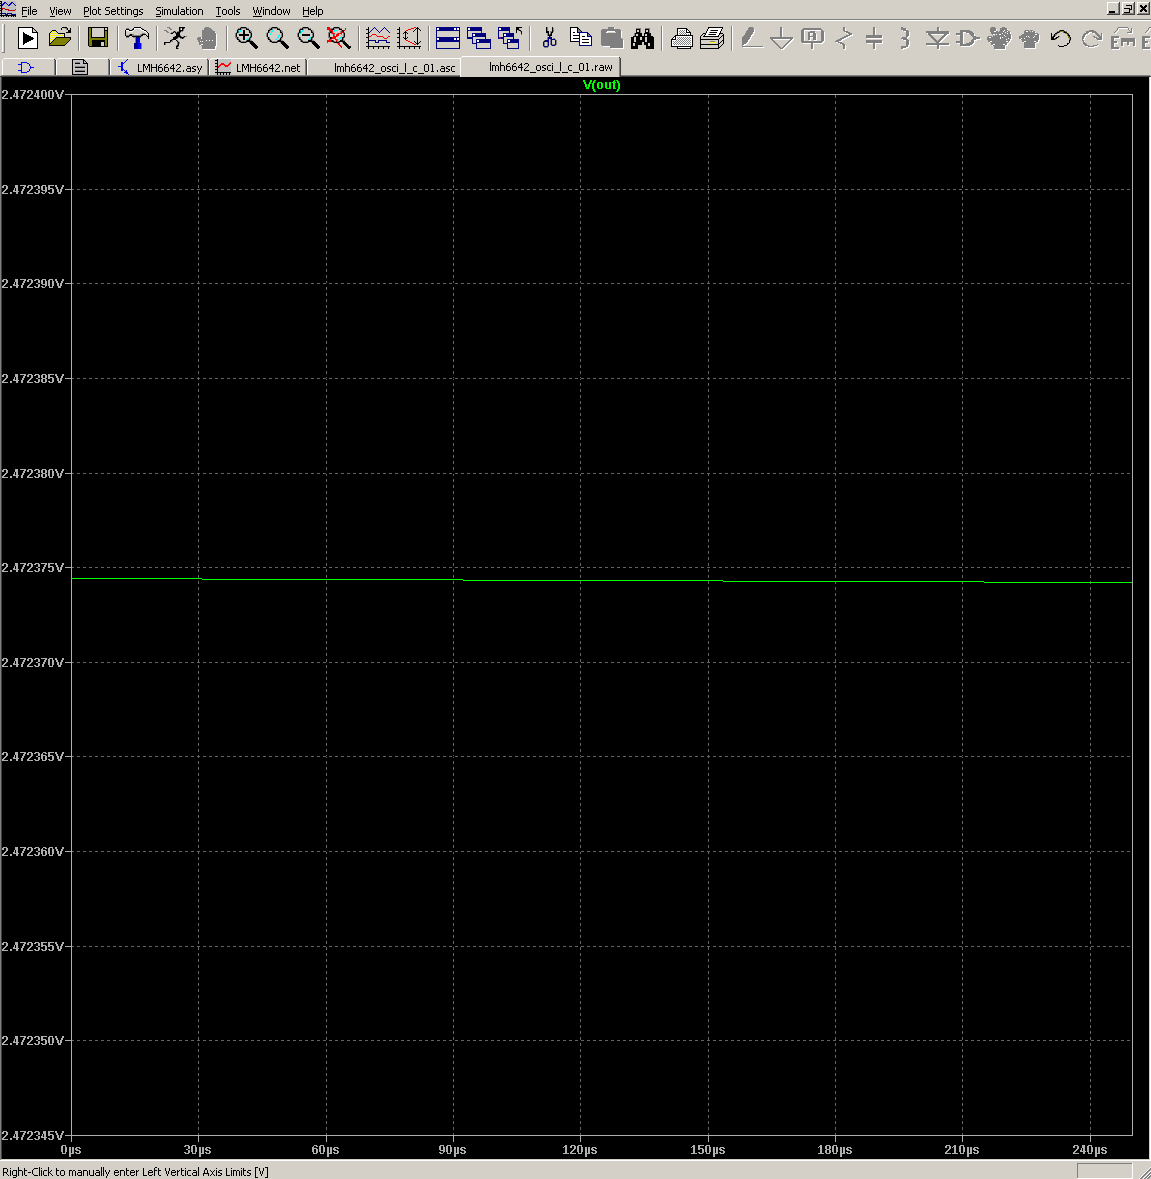The height and width of the screenshot is (1179, 1151).
Task: Click the label net icon
Action: point(813,38)
